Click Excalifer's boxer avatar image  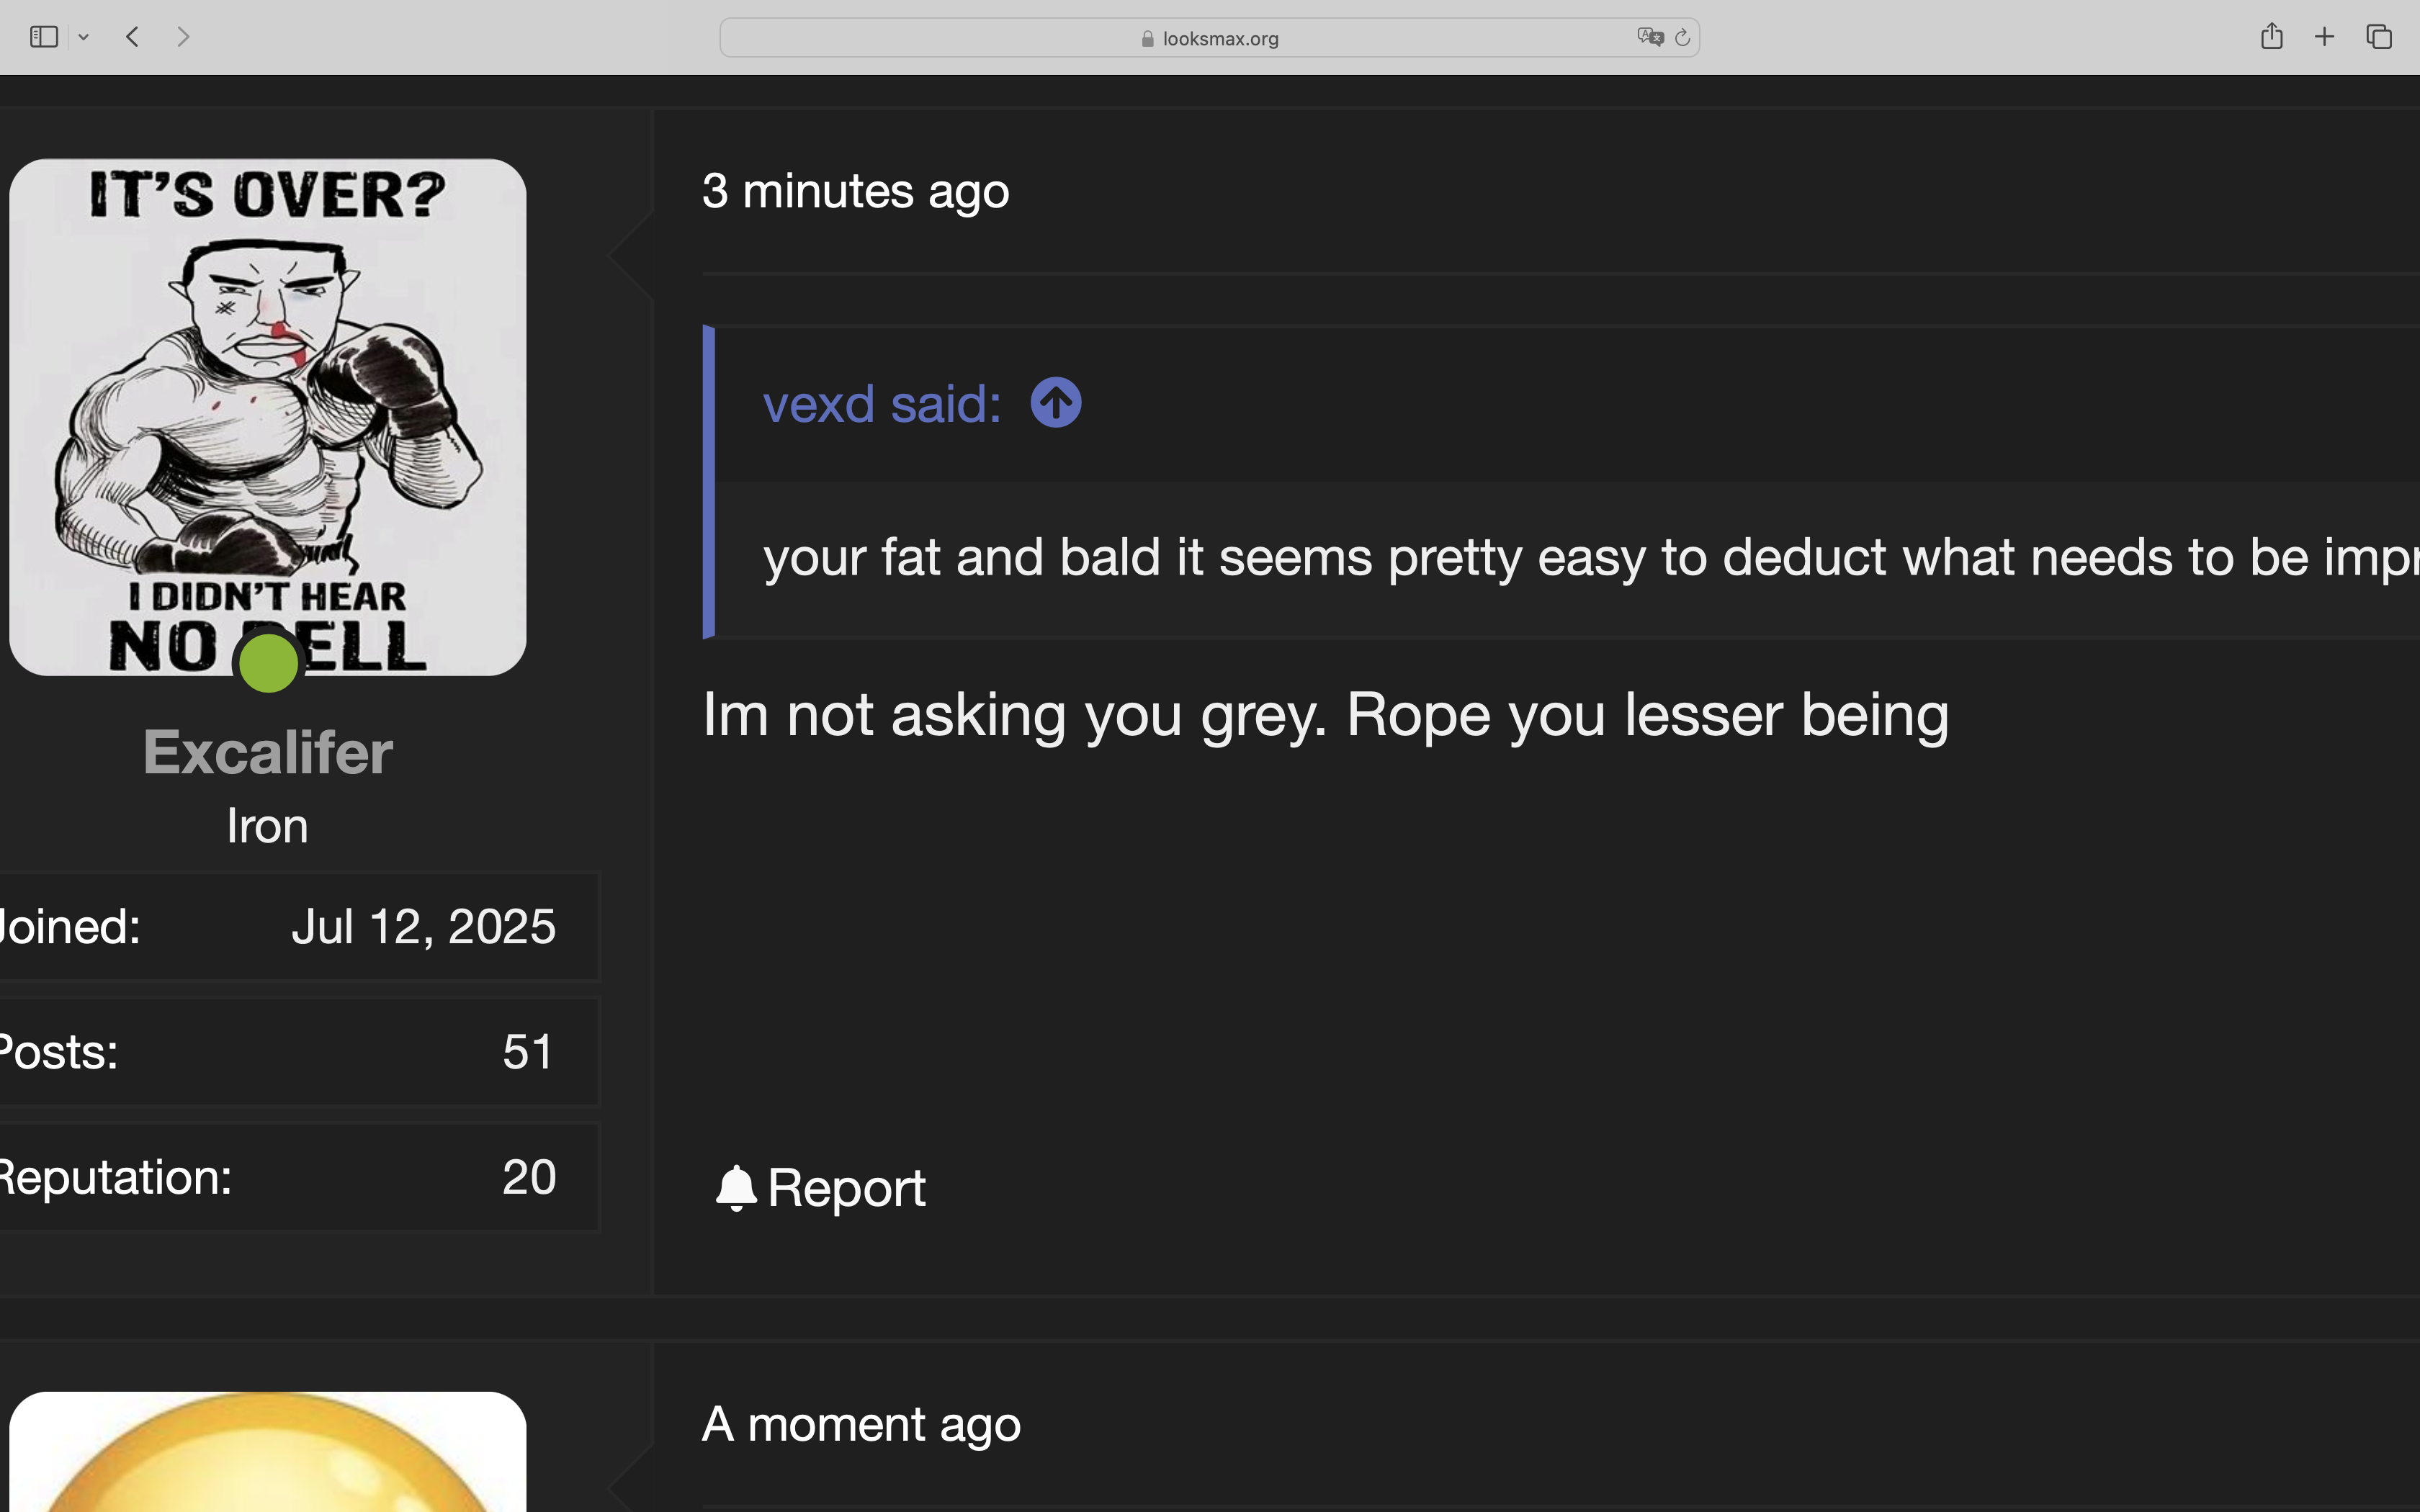268,417
